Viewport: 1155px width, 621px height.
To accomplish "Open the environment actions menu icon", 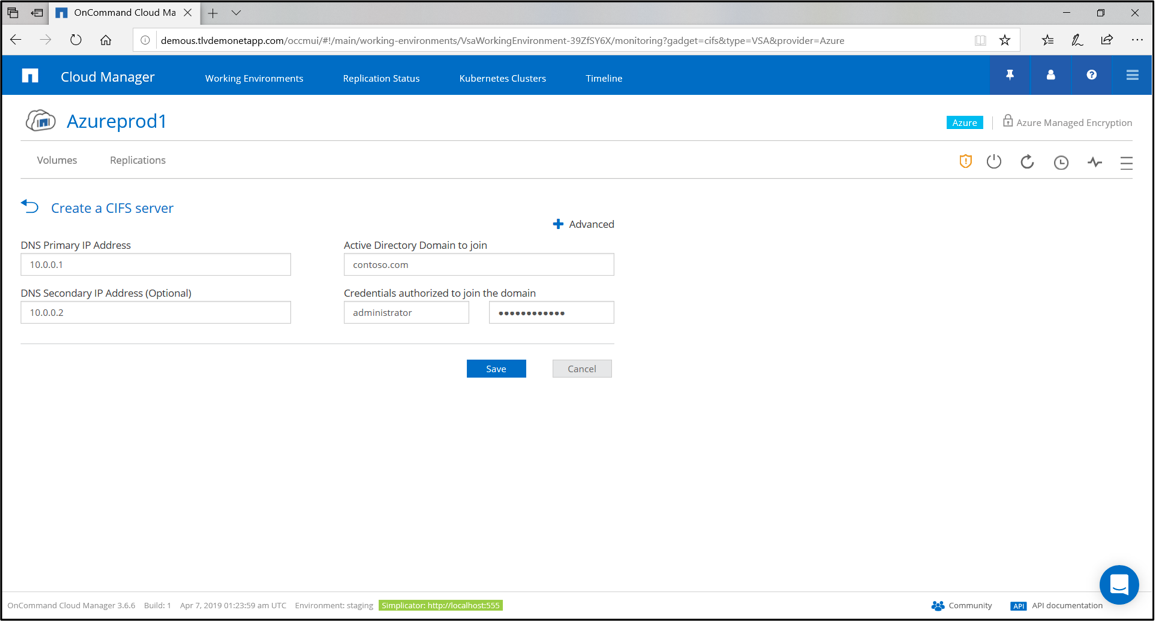I will (x=1126, y=163).
